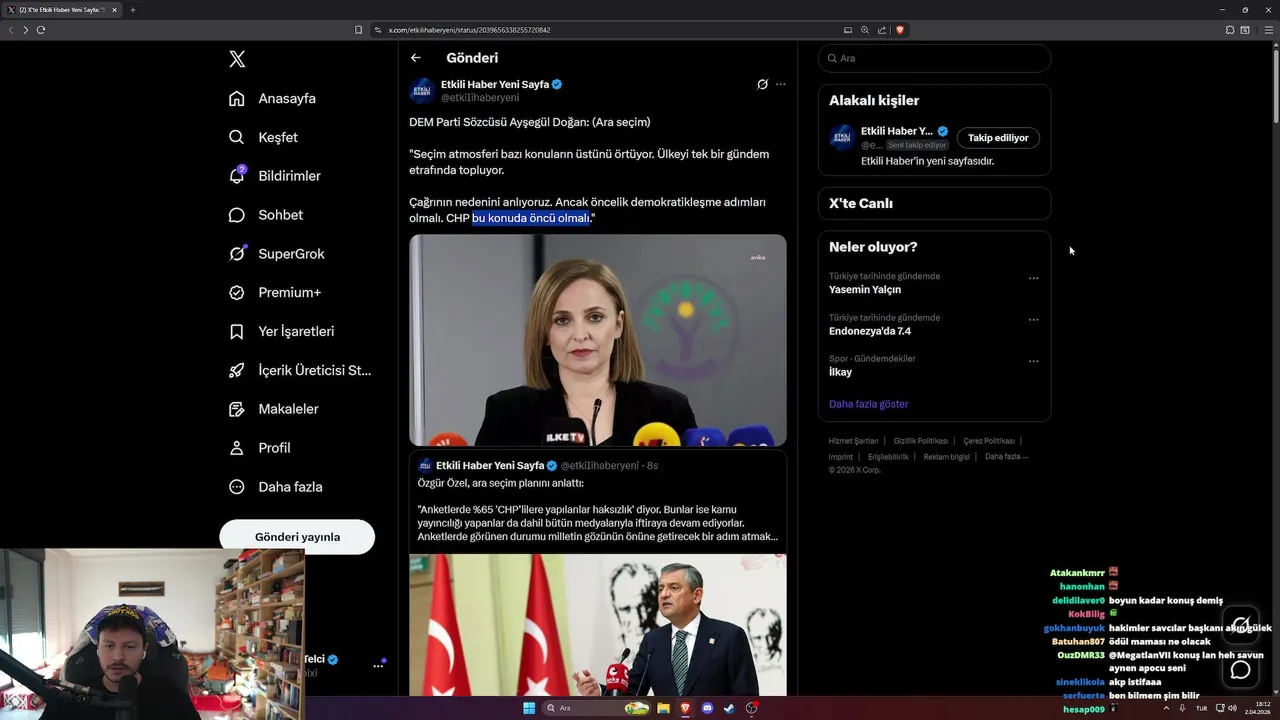
Task: Click the Grok icon on the post
Action: [x=762, y=84]
